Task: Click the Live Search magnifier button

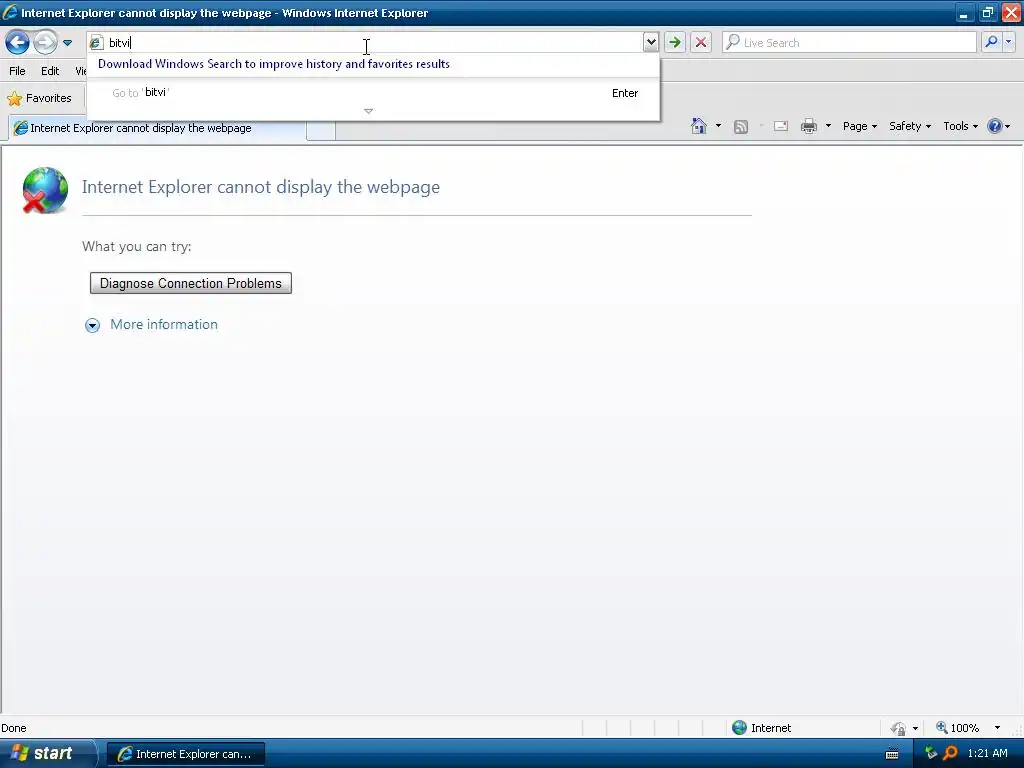Action: click(991, 42)
